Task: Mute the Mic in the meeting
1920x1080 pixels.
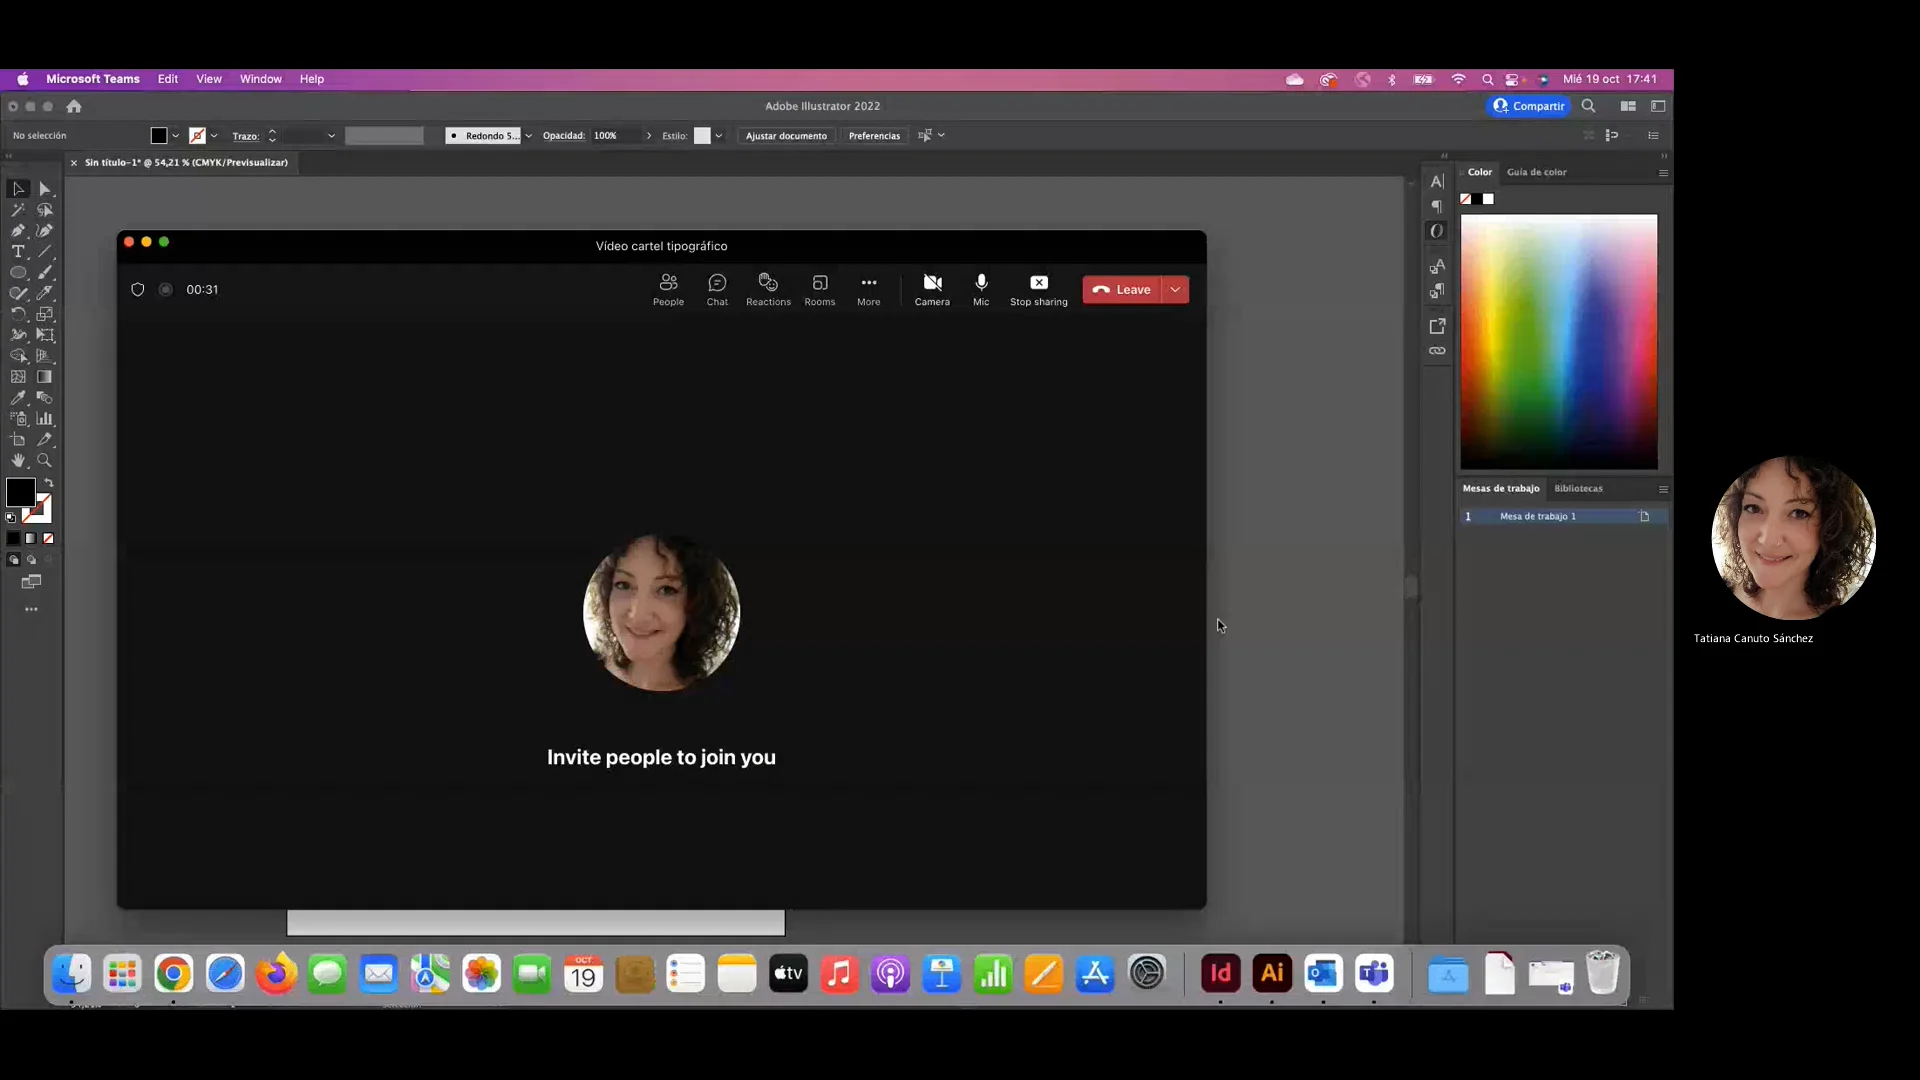Action: click(981, 289)
